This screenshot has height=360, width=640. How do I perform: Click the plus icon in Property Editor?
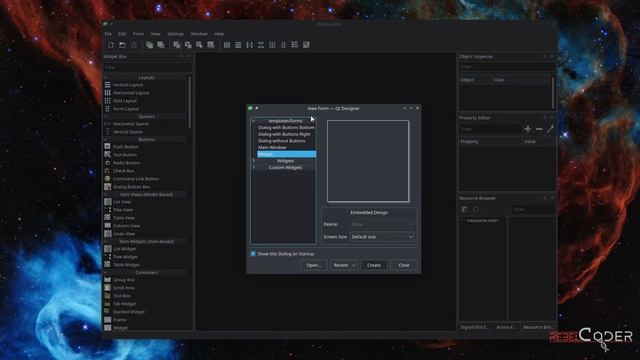528,129
